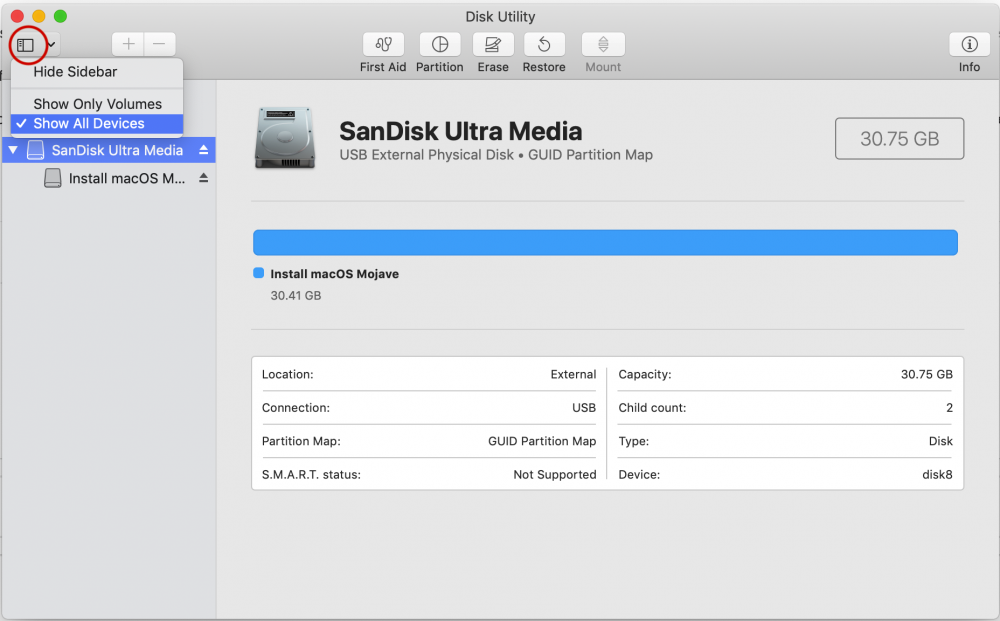The height and width of the screenshot is (621, 1000).
Task: Click the GUID Partition Map table value
Action: coord(542,441)
